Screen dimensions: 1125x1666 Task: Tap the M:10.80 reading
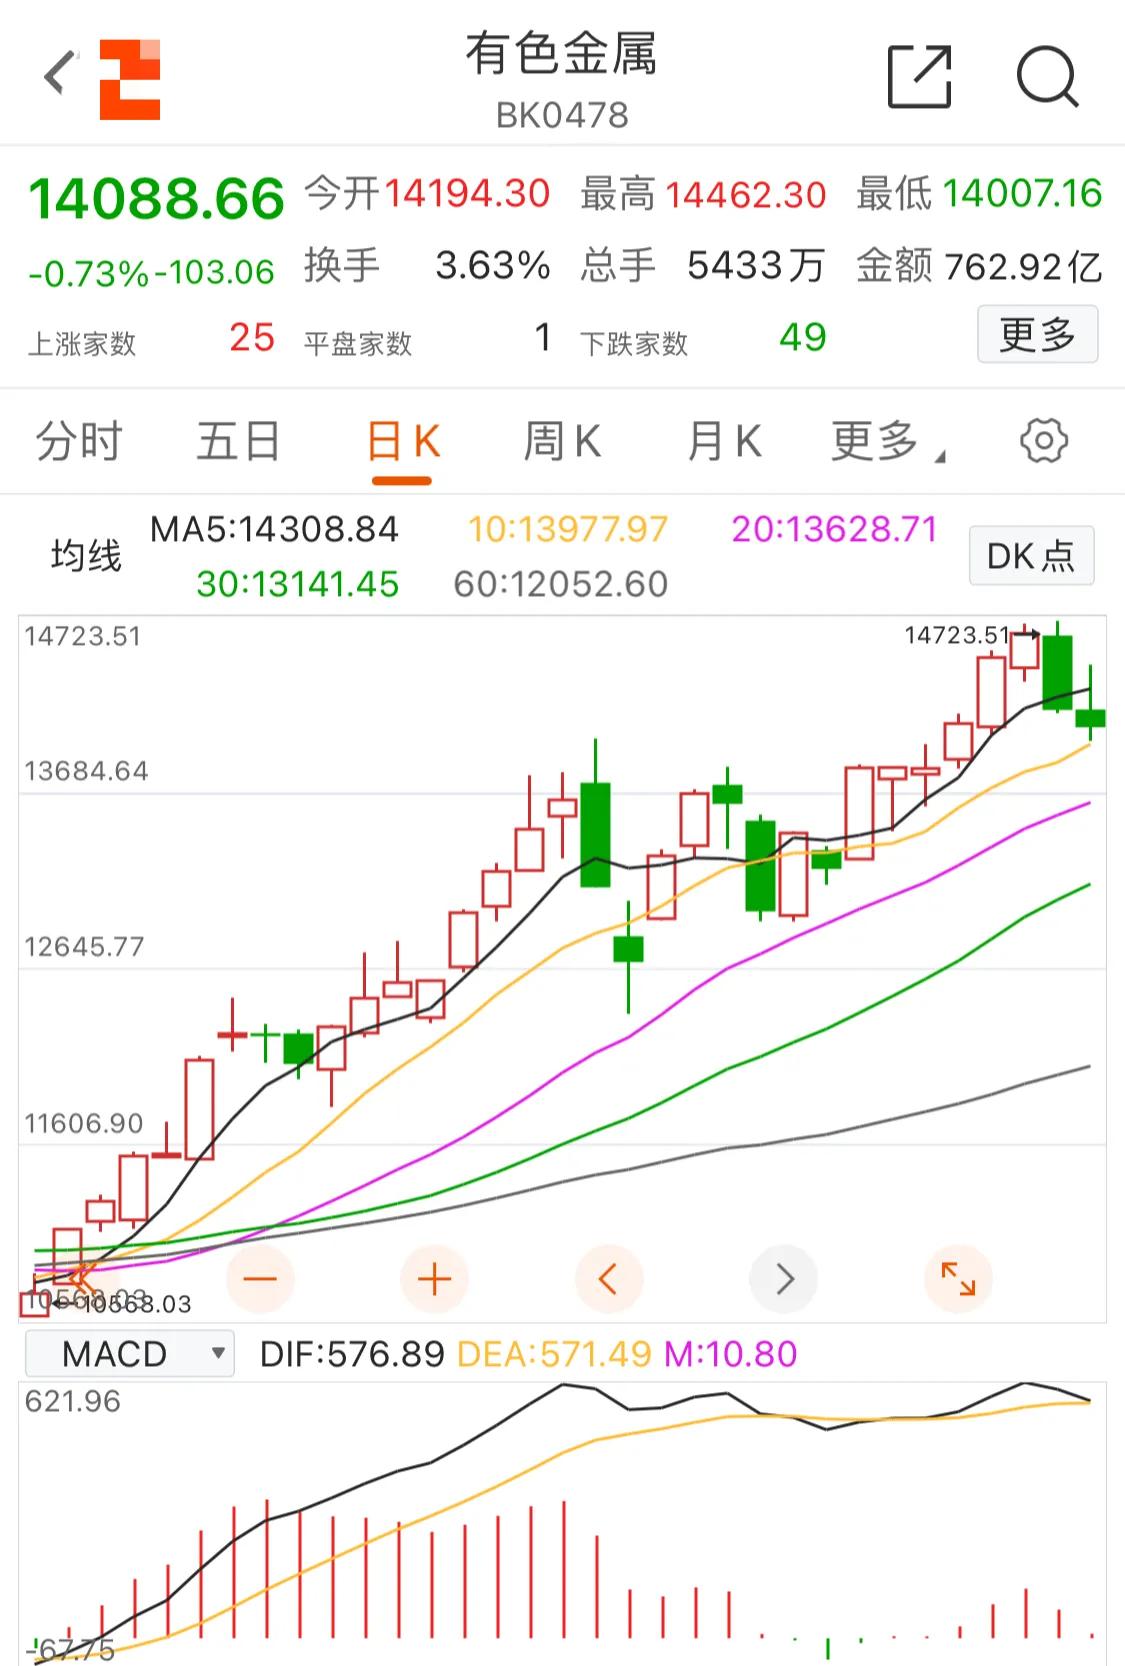(731, 1354)
